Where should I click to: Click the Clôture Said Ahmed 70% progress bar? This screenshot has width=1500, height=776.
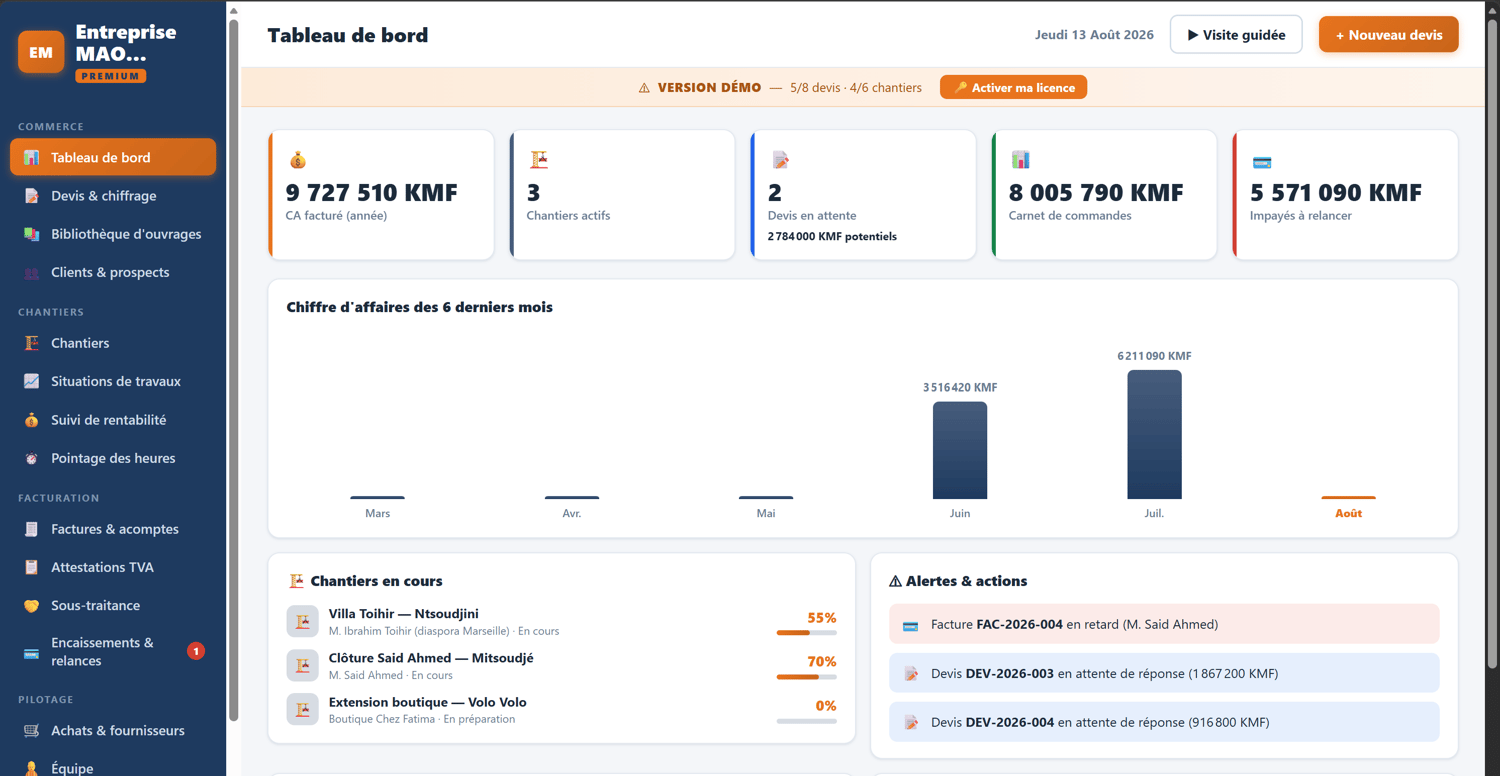pos(807,677)
